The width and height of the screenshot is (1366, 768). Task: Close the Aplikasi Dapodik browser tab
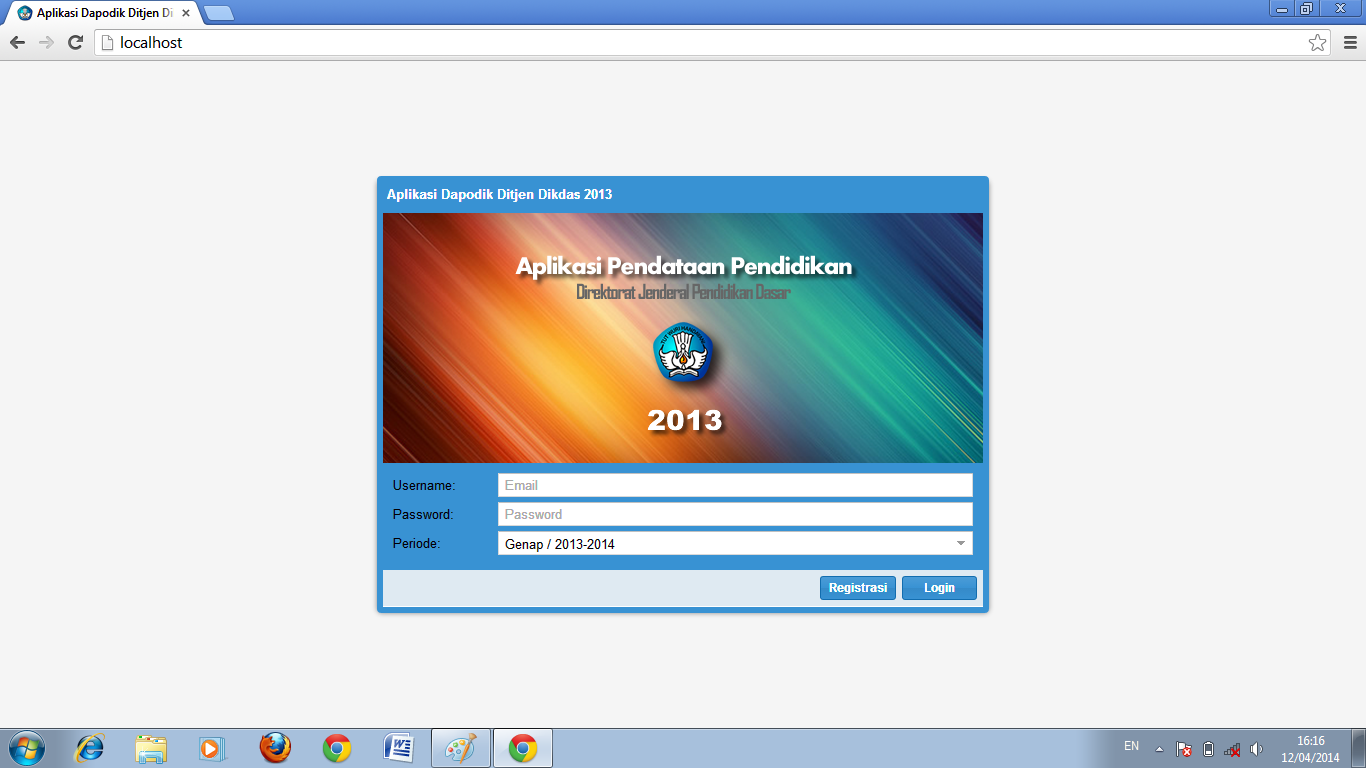point(186,13)
